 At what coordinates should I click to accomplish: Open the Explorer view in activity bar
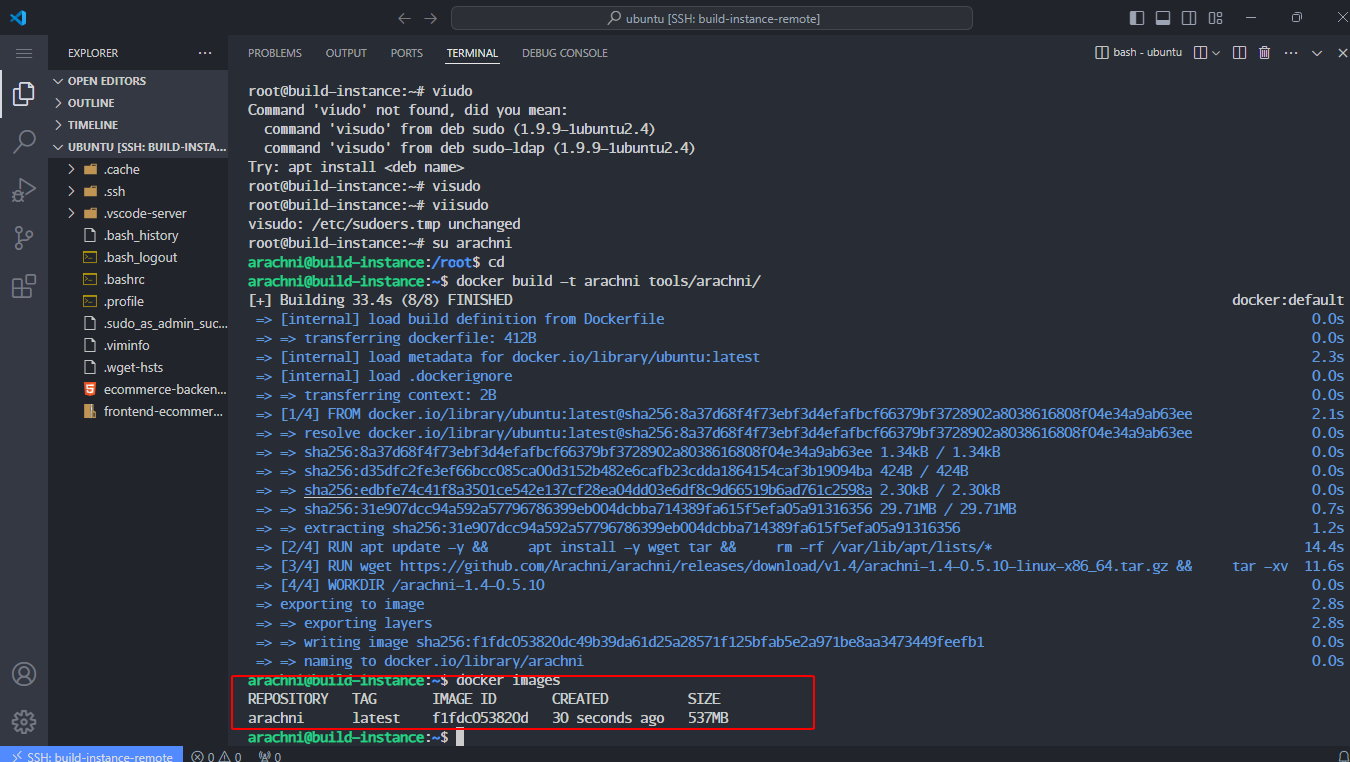[24, 94]
